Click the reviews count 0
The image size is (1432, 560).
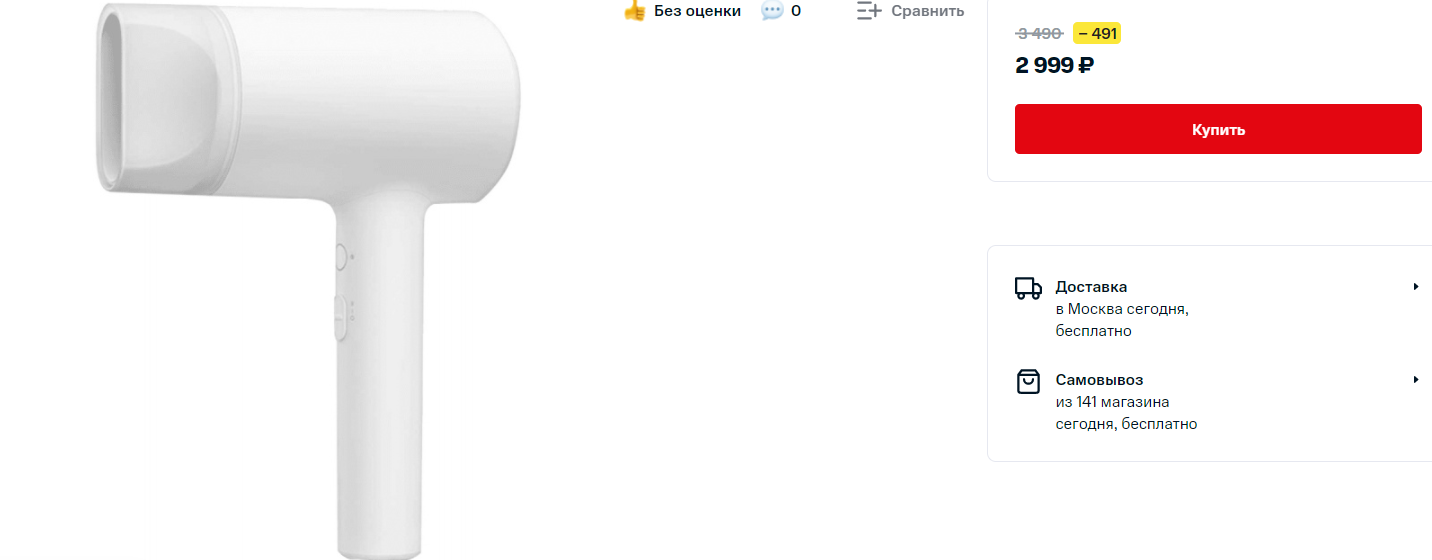pos(796,11)
